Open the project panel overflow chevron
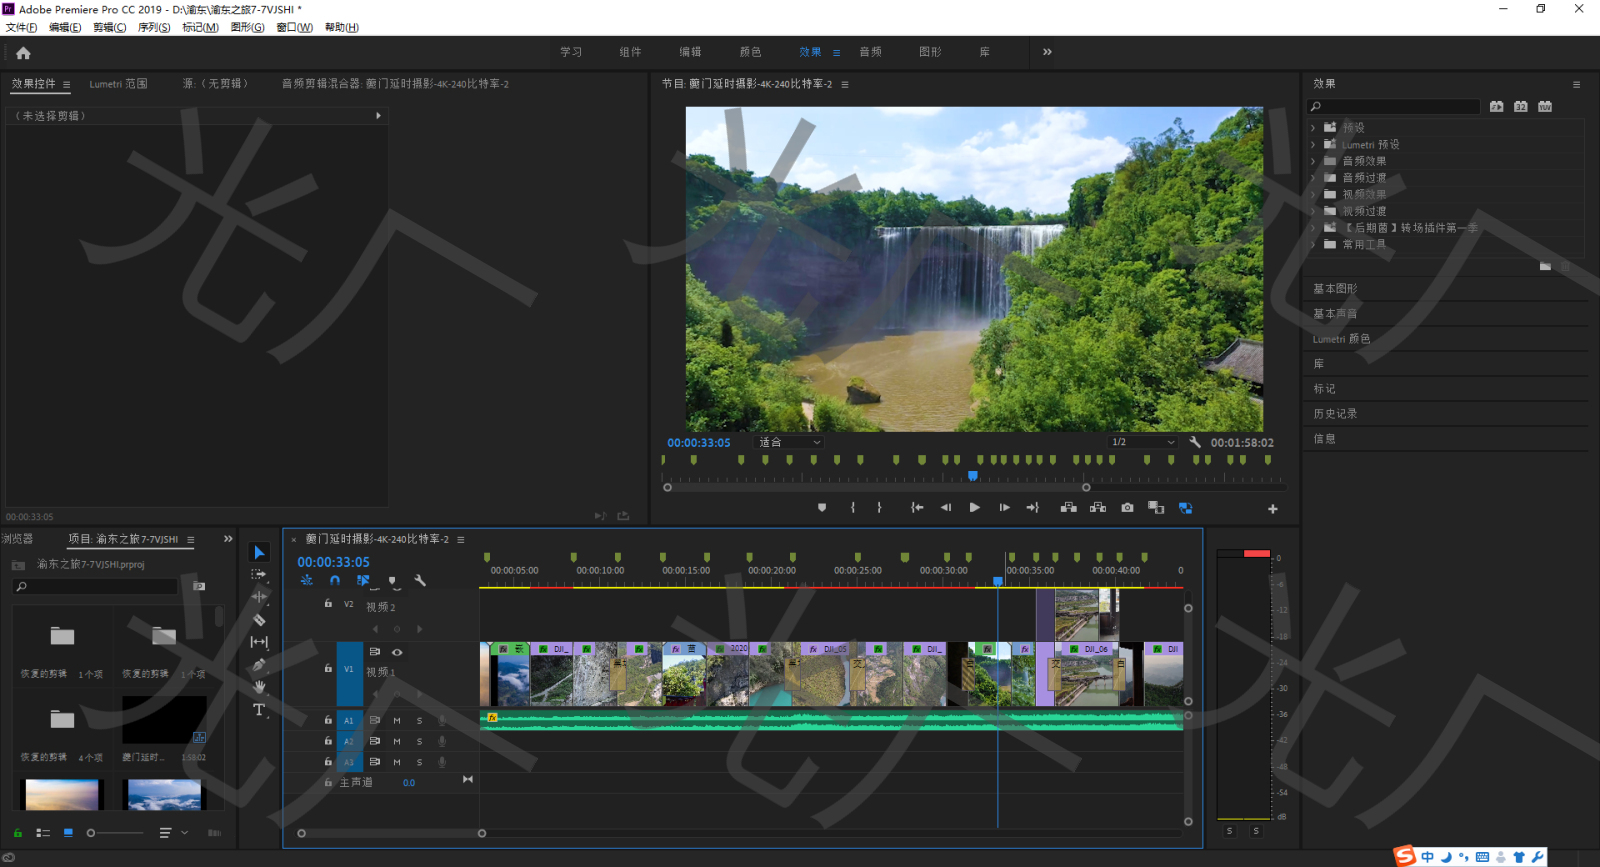1600x867 pixels. [x=228, y=539]
